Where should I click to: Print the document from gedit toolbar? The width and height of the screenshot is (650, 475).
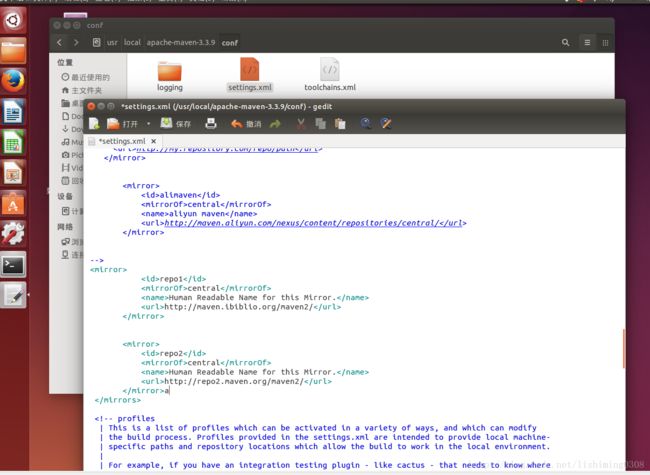click(x=211, y=124)
